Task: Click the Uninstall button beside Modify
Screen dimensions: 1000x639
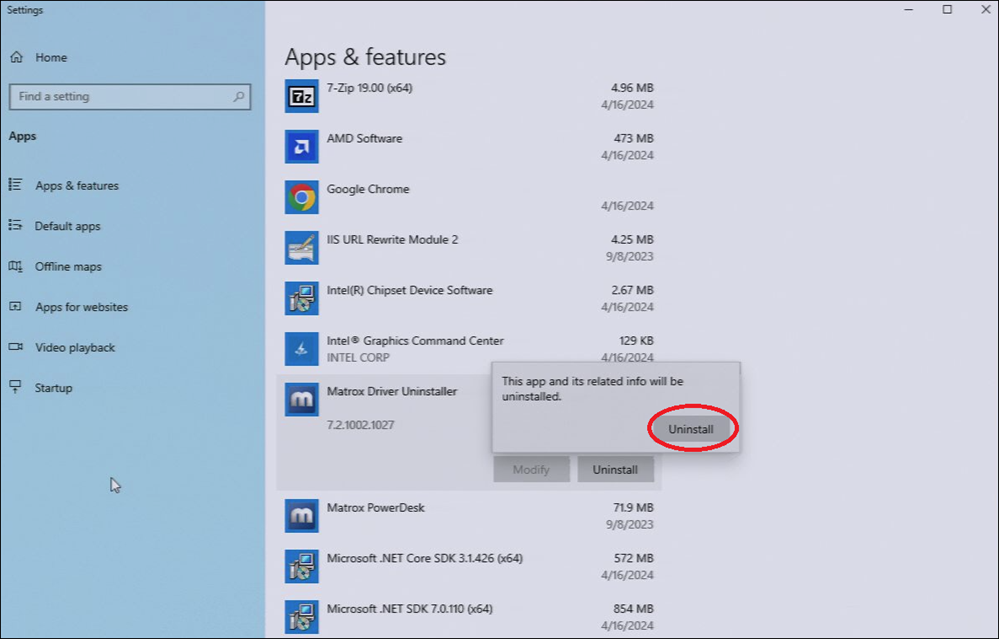Action: click(x=615, y=469)
